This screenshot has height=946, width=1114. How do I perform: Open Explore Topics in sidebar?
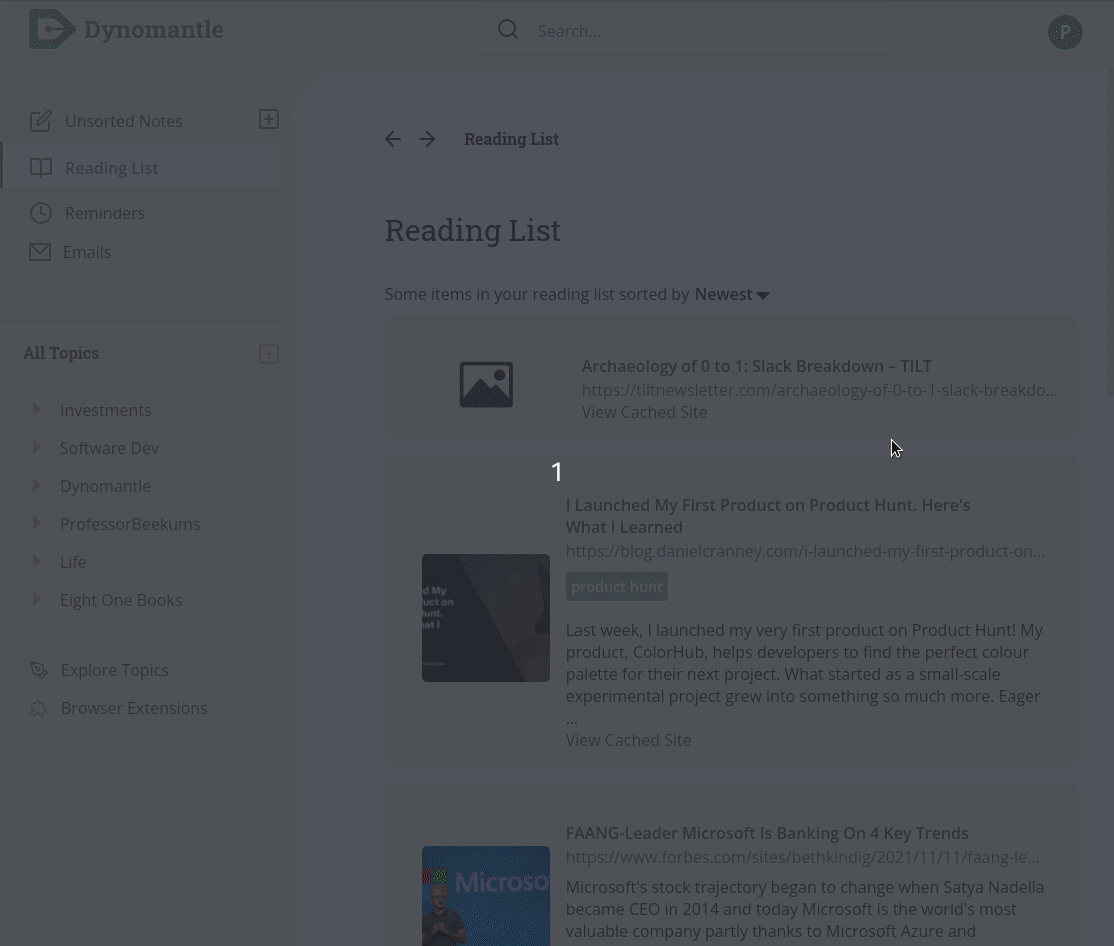tap(114, 670)
